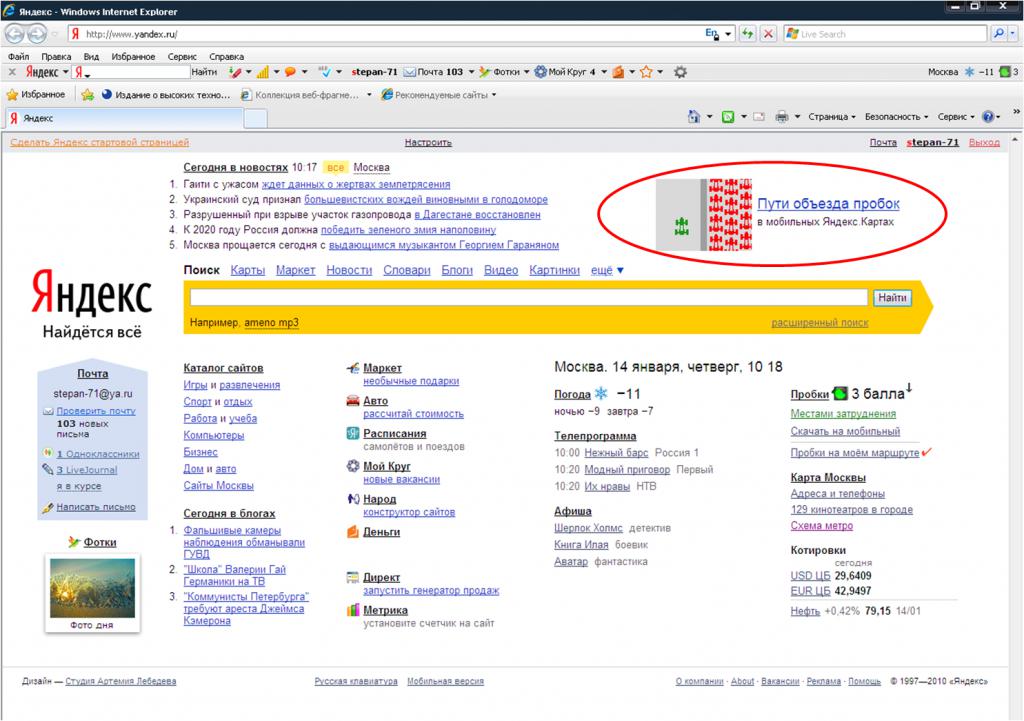Viewport: 1024px width, 721px height.
Task: Click the yellow Найти search button
Action: click(x=891, y=298)
